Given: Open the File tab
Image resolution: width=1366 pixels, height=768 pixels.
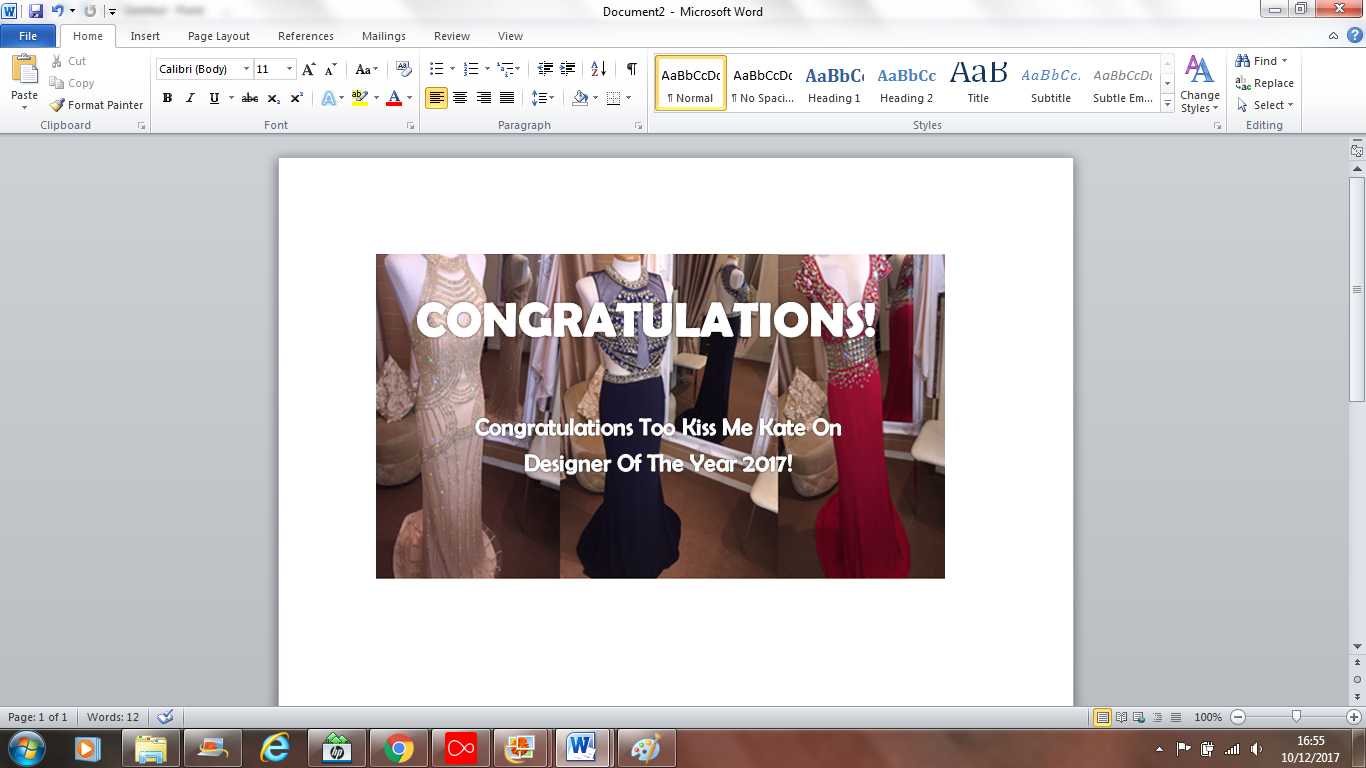Looking at the screenshot, I should (28, 36).
